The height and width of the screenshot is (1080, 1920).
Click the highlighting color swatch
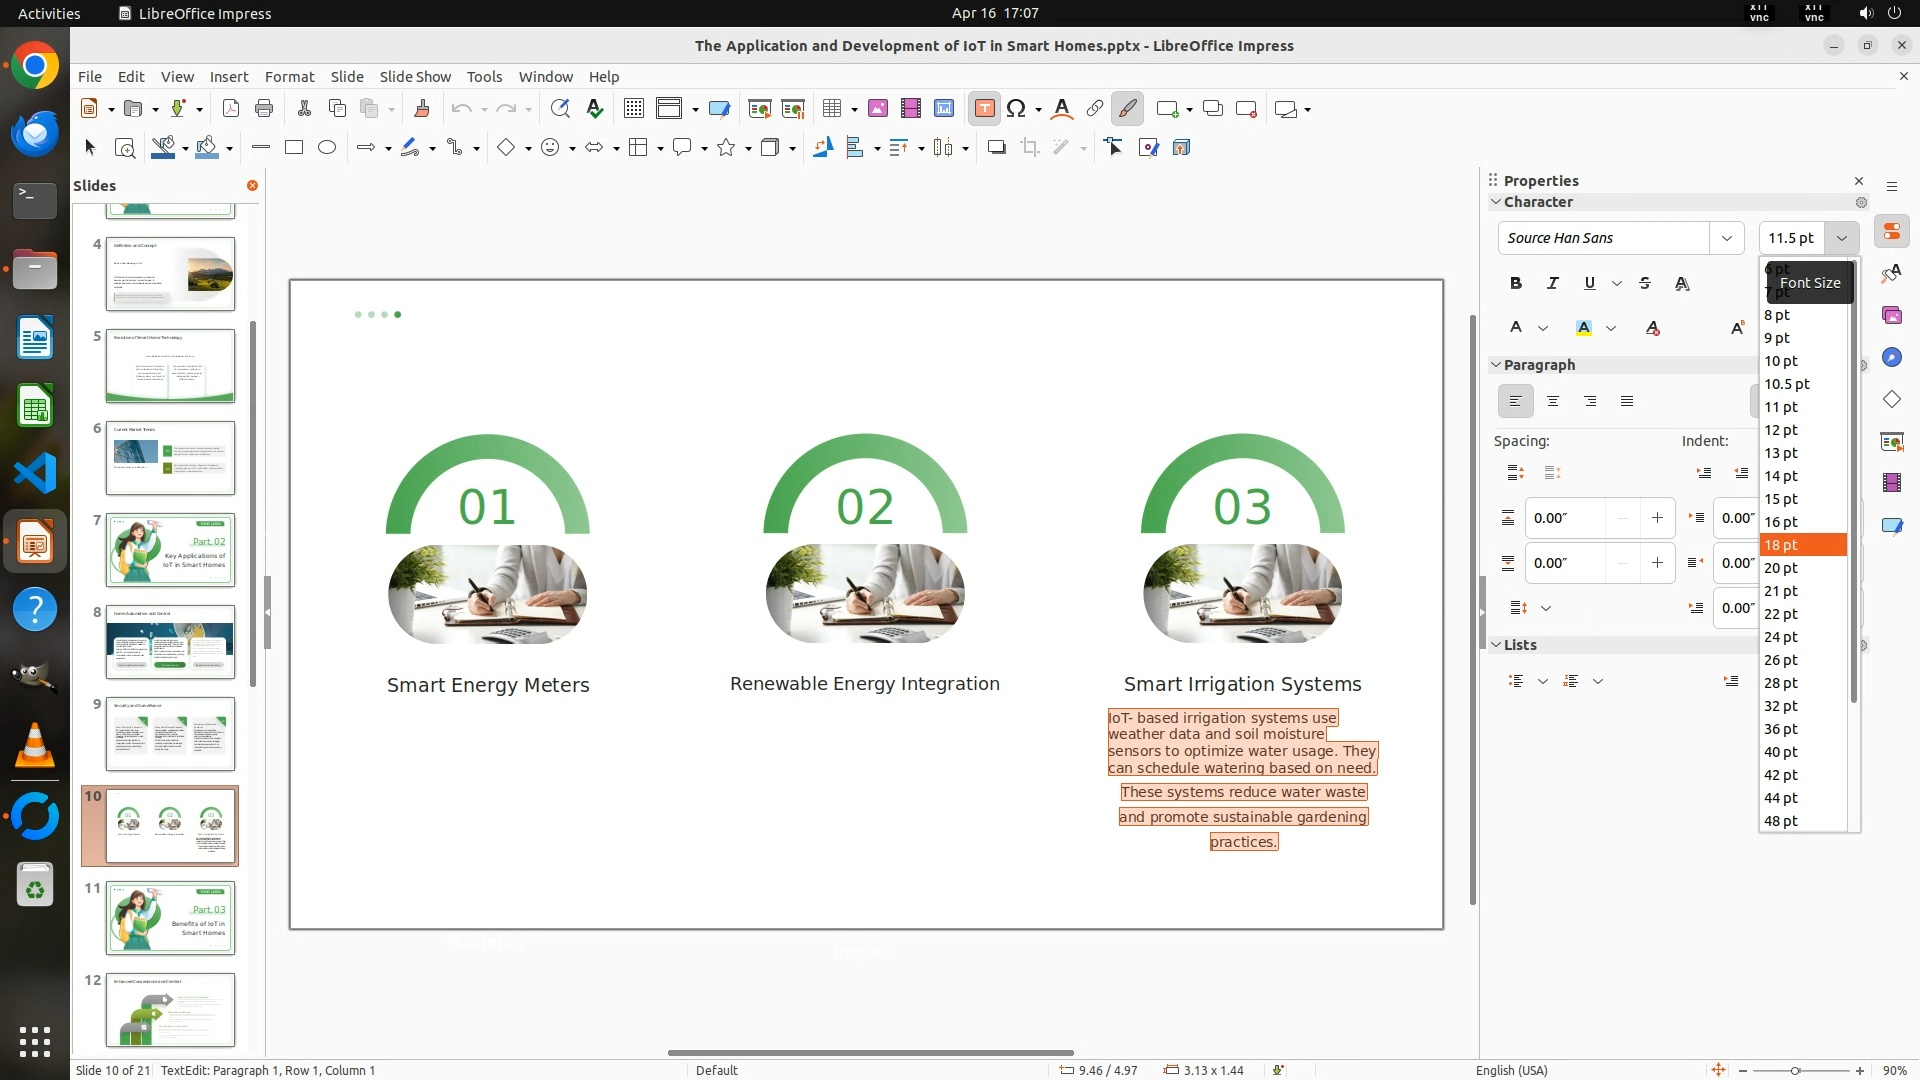tap(1584, 328)
